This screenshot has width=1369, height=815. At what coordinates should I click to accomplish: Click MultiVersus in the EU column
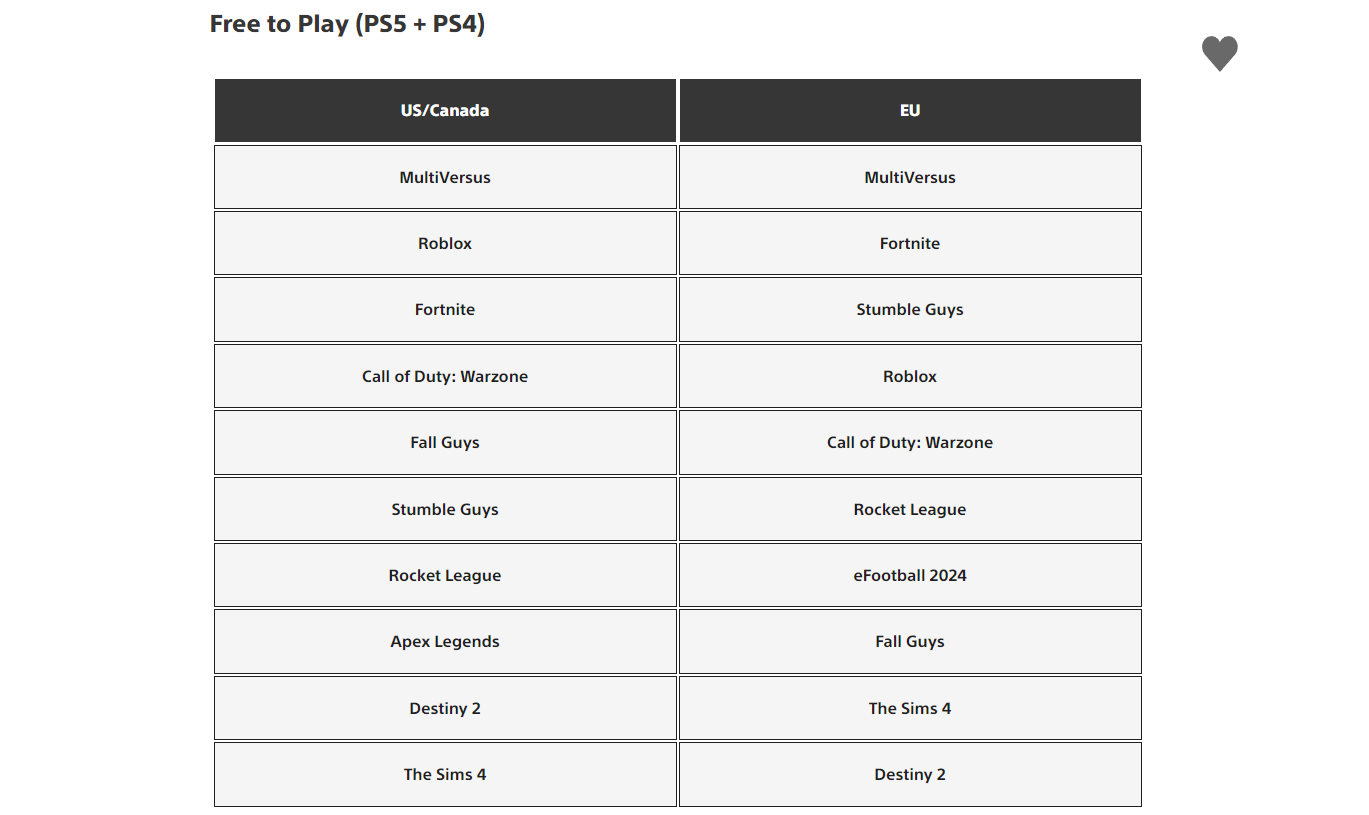tap(910, 177)
